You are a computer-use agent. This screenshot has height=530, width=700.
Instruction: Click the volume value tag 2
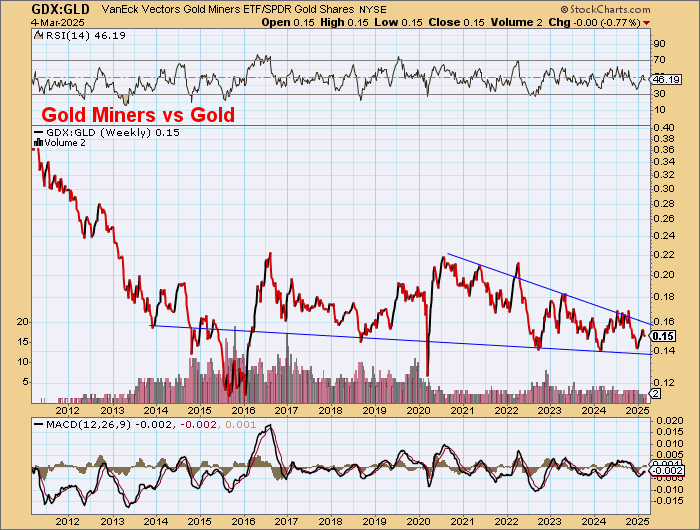[x=656, y=393]
